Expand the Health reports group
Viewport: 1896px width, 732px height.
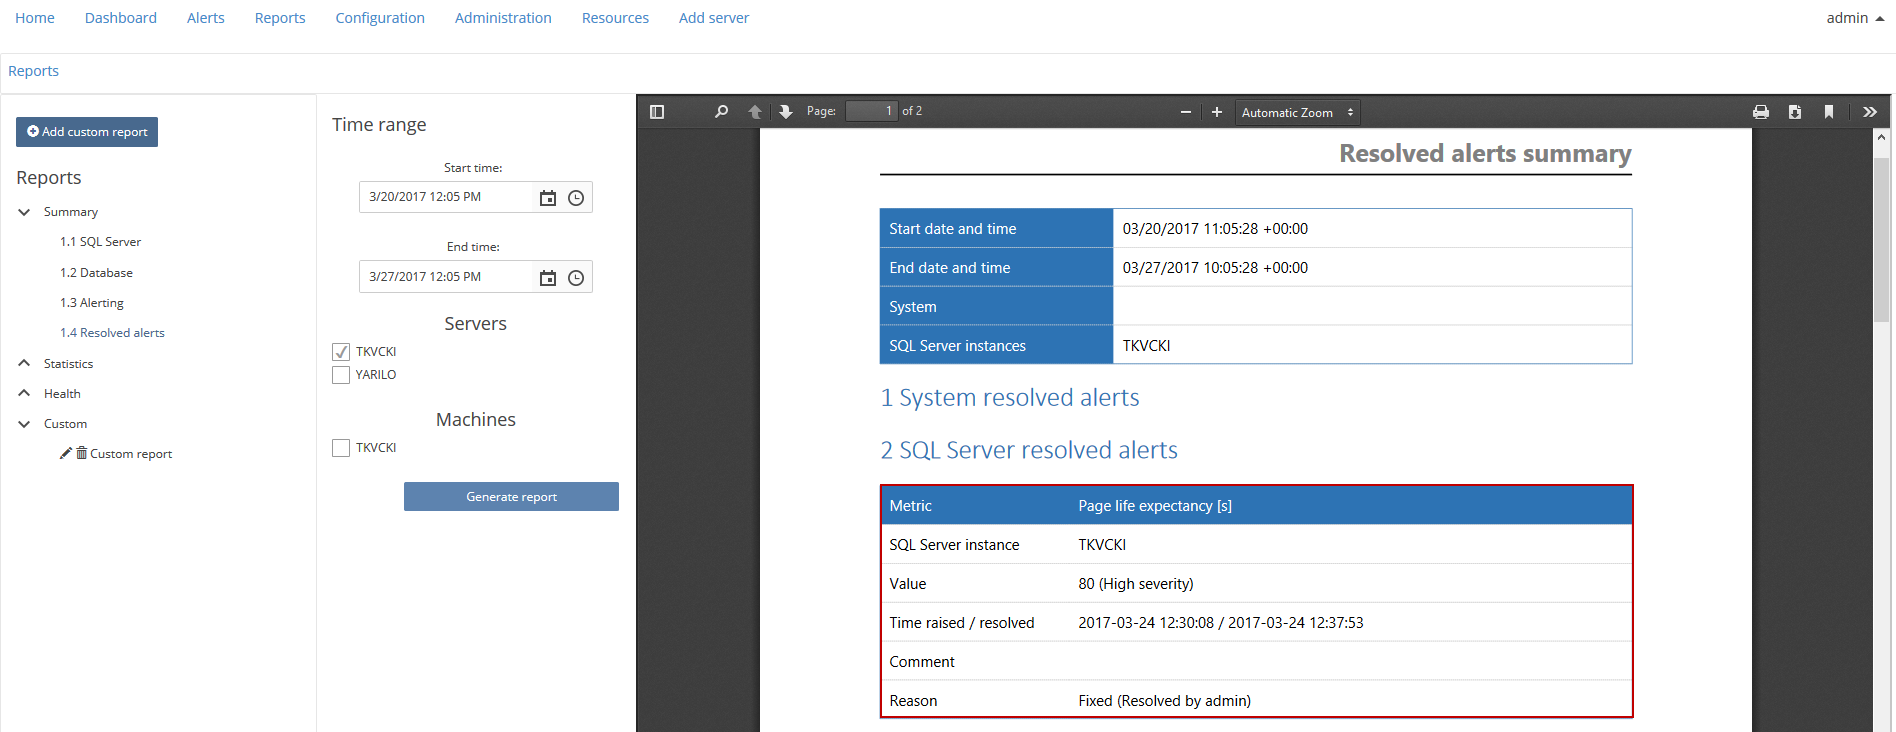[24, 393]
